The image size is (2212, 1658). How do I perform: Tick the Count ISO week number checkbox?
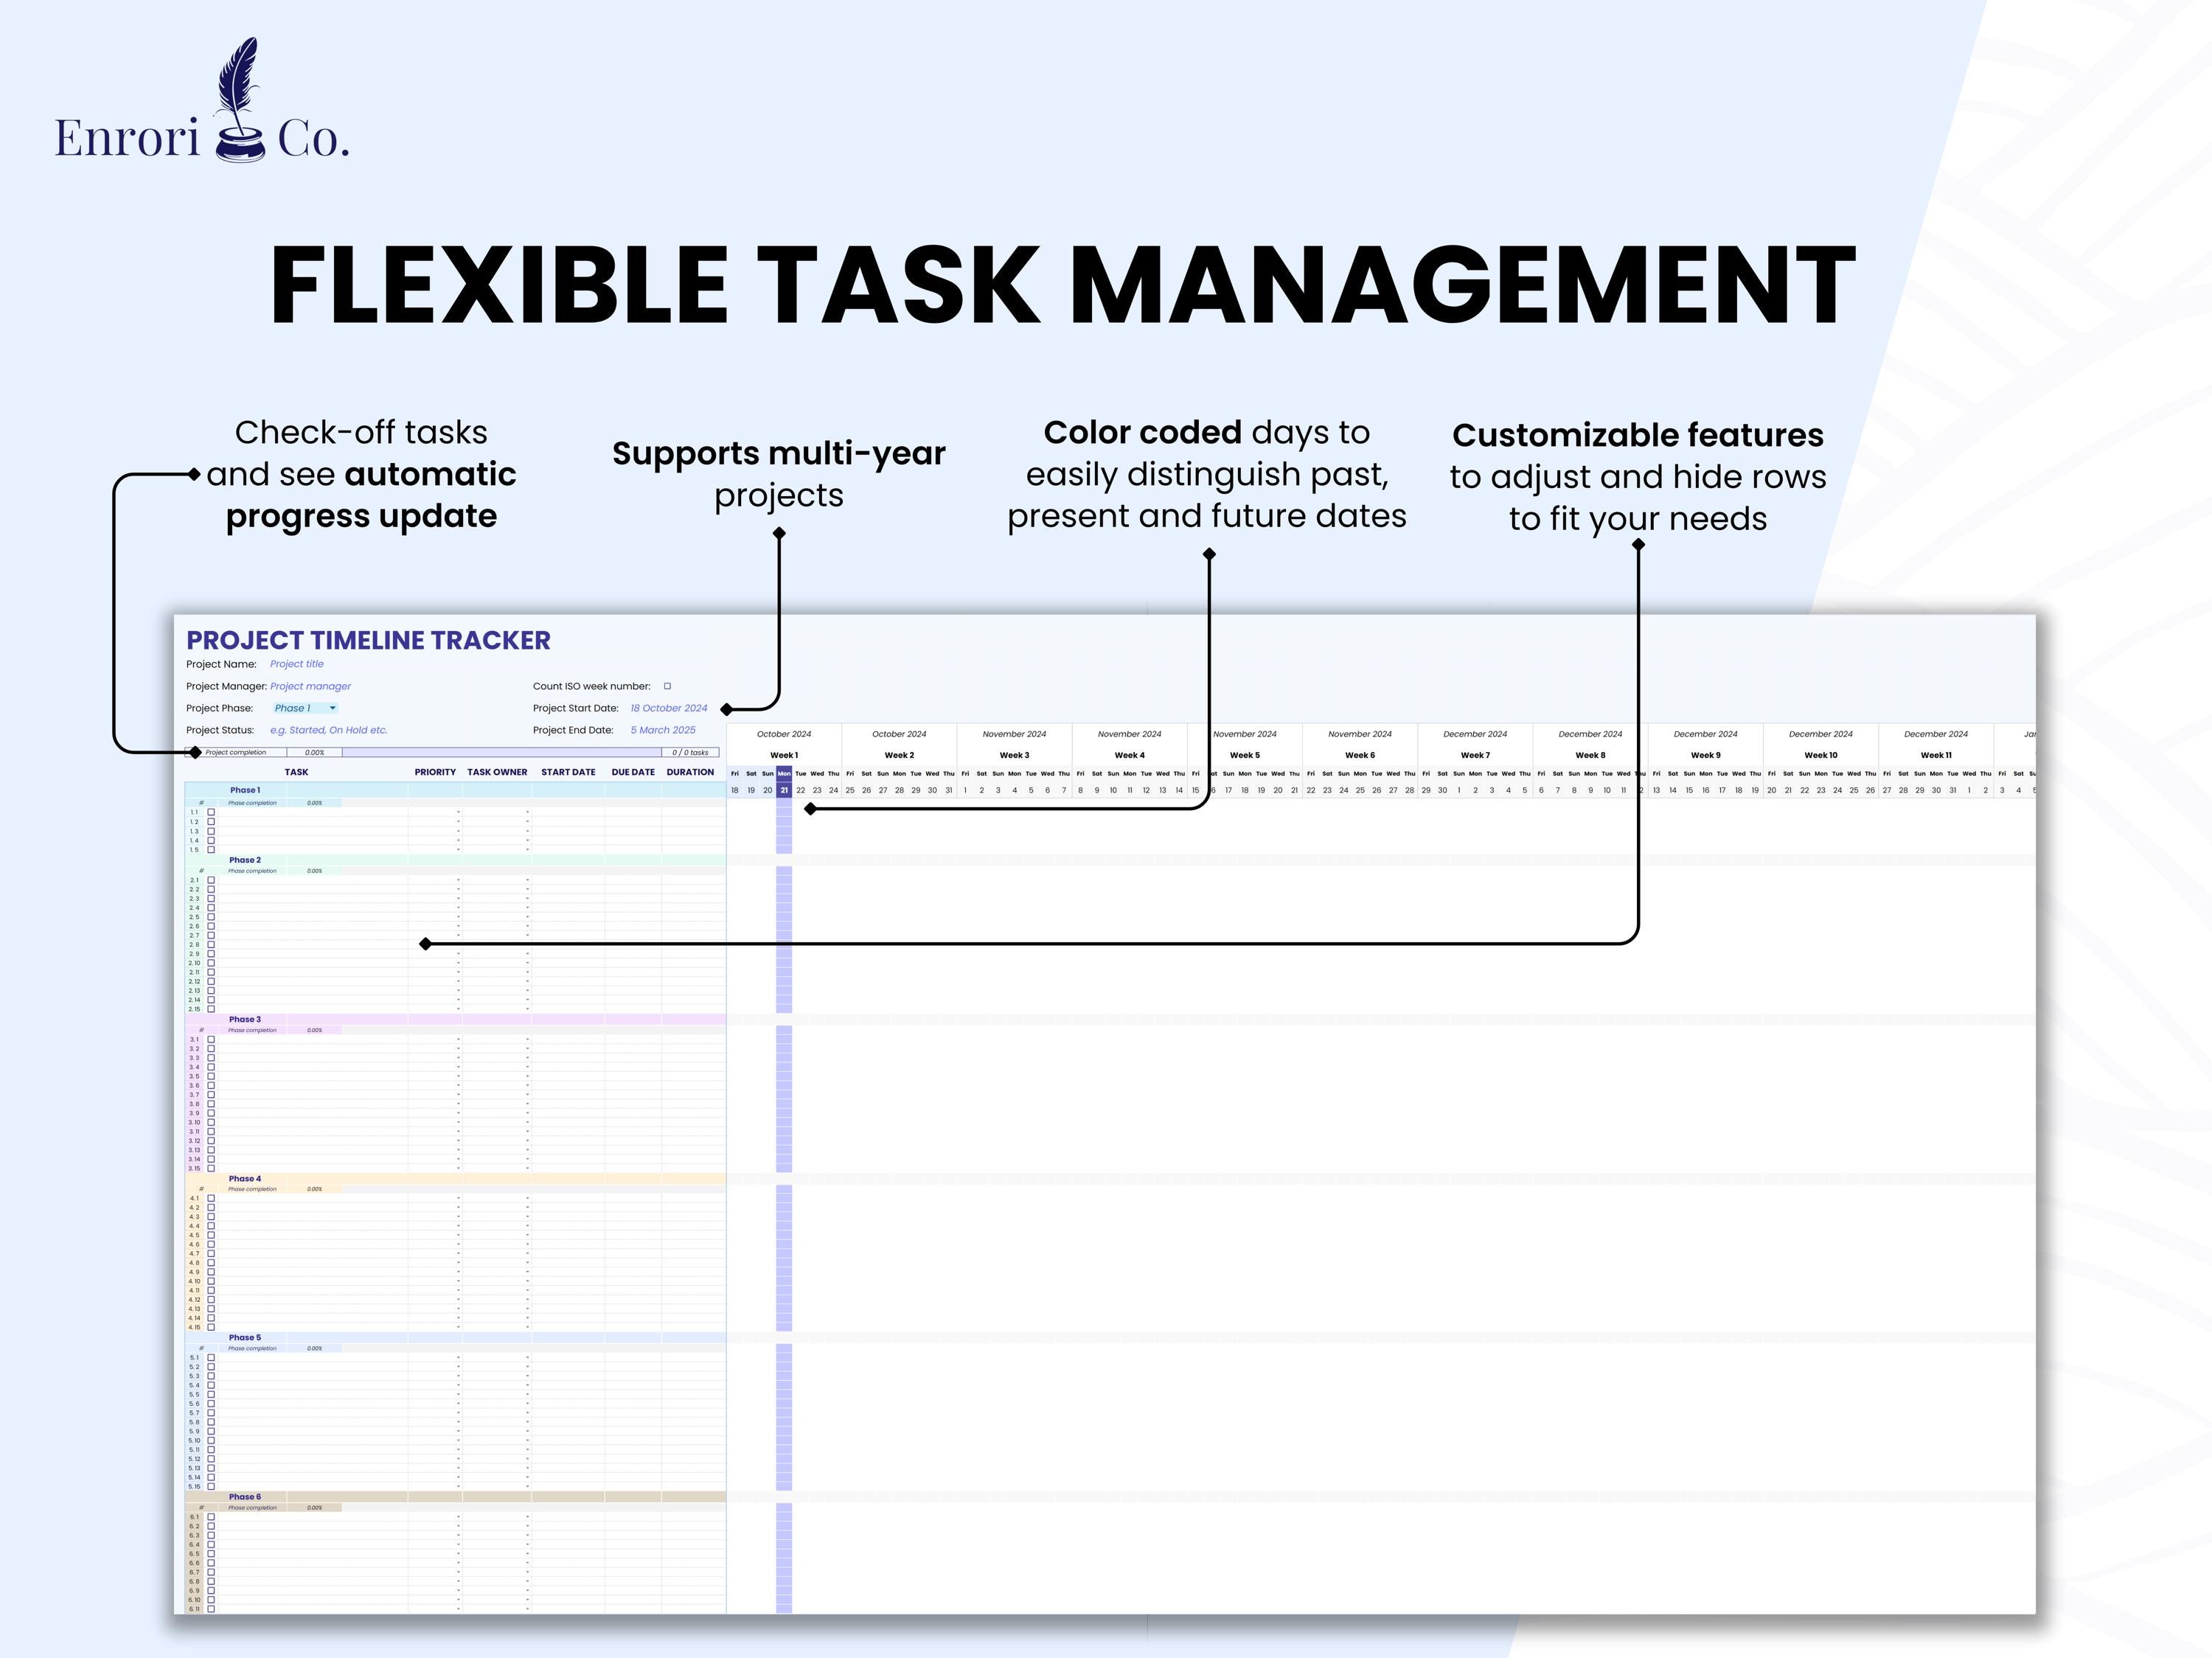[667, 686]
